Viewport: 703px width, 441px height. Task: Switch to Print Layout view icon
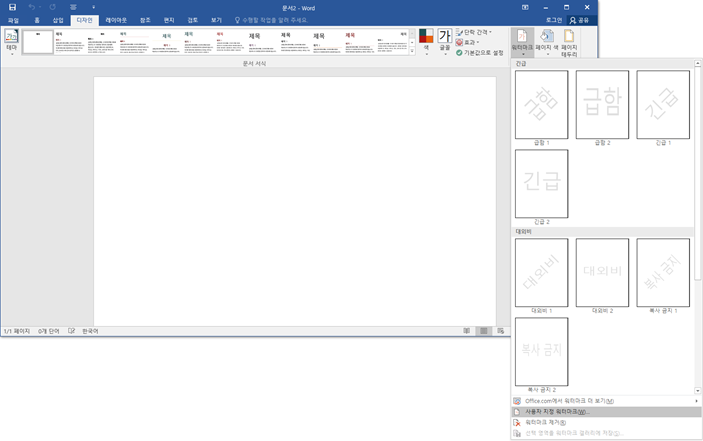484,331
